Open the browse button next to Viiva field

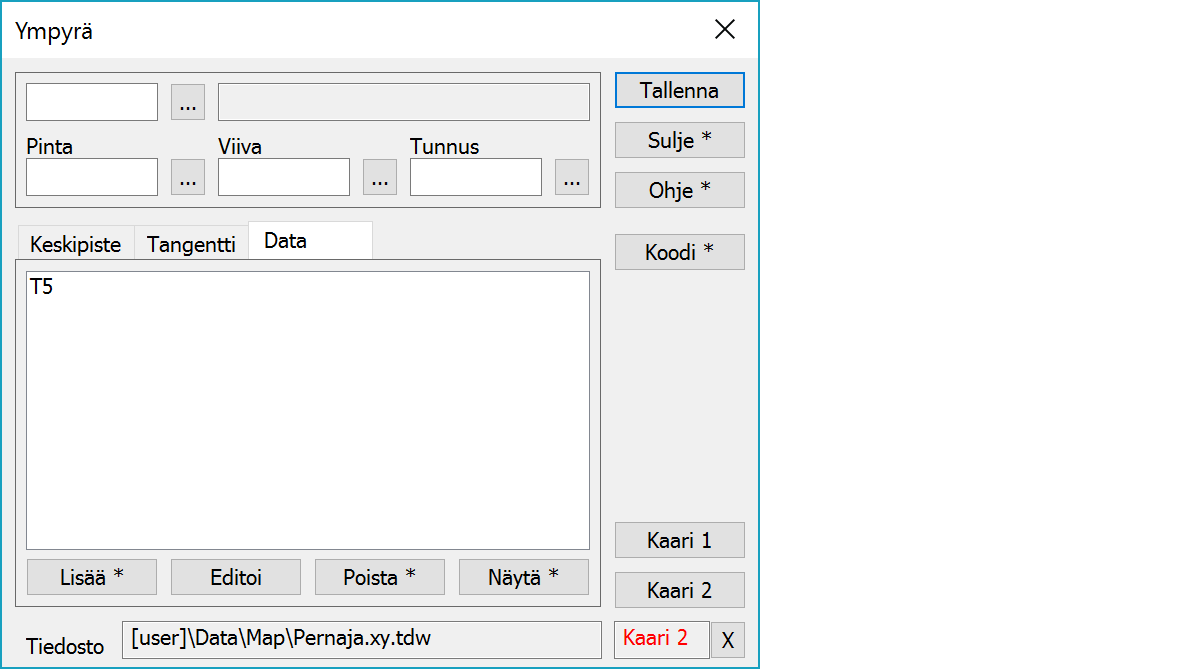pos(380,177)
